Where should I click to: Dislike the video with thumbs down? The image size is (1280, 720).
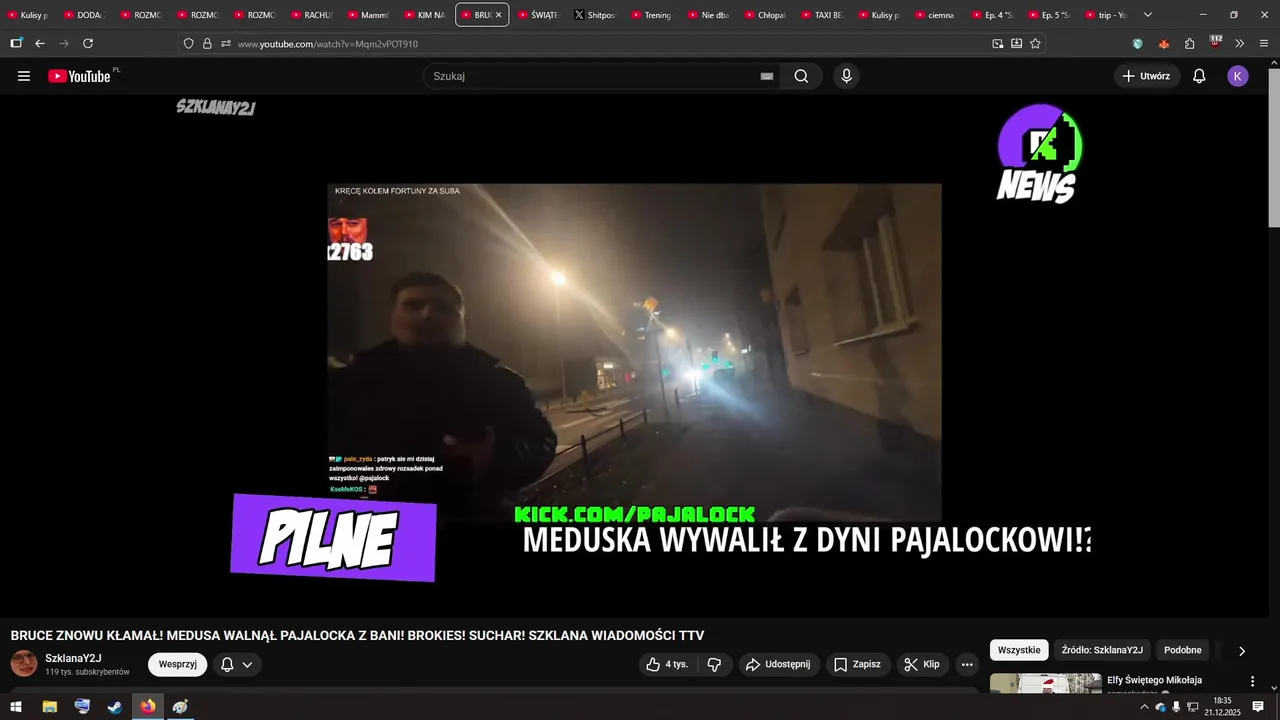click(x=714, y=664)
